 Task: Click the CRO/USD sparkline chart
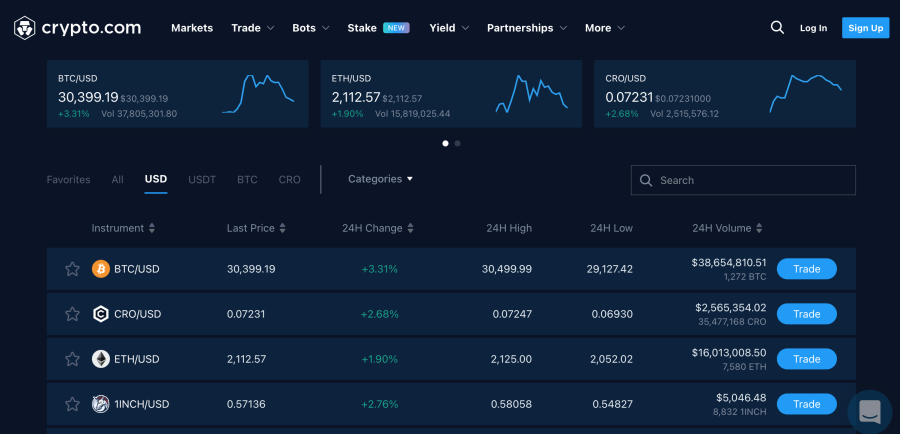(x=806, y=94)
